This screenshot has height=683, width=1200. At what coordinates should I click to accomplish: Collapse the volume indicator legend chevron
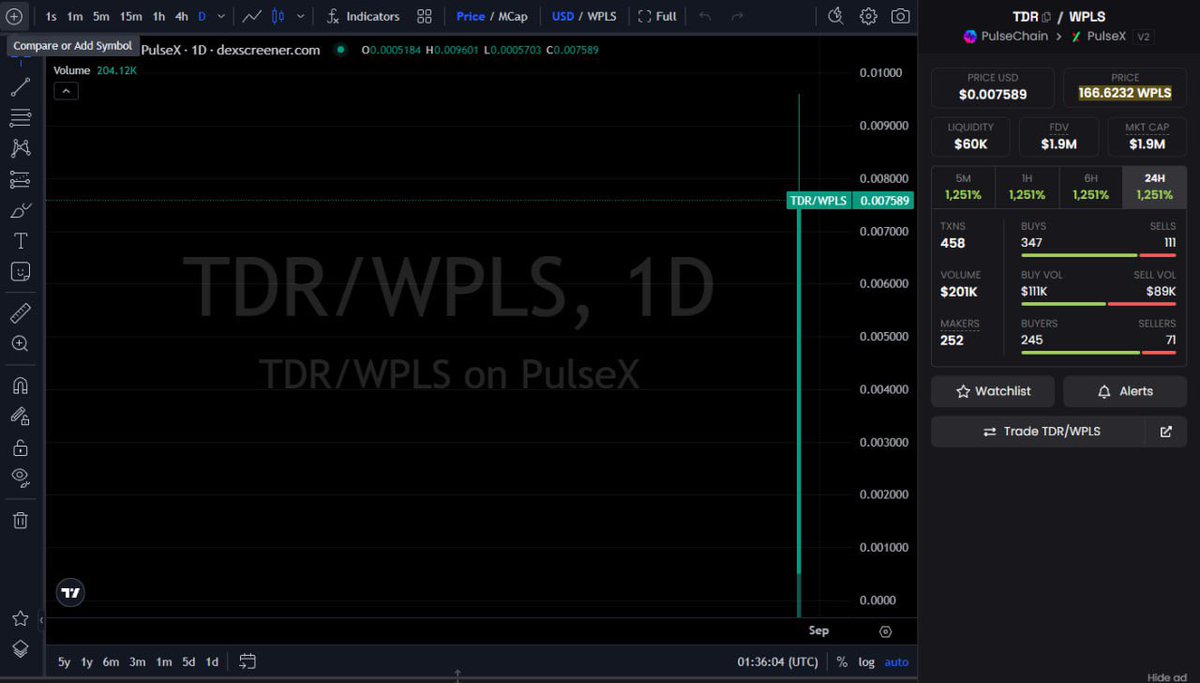tap(65, 91)
